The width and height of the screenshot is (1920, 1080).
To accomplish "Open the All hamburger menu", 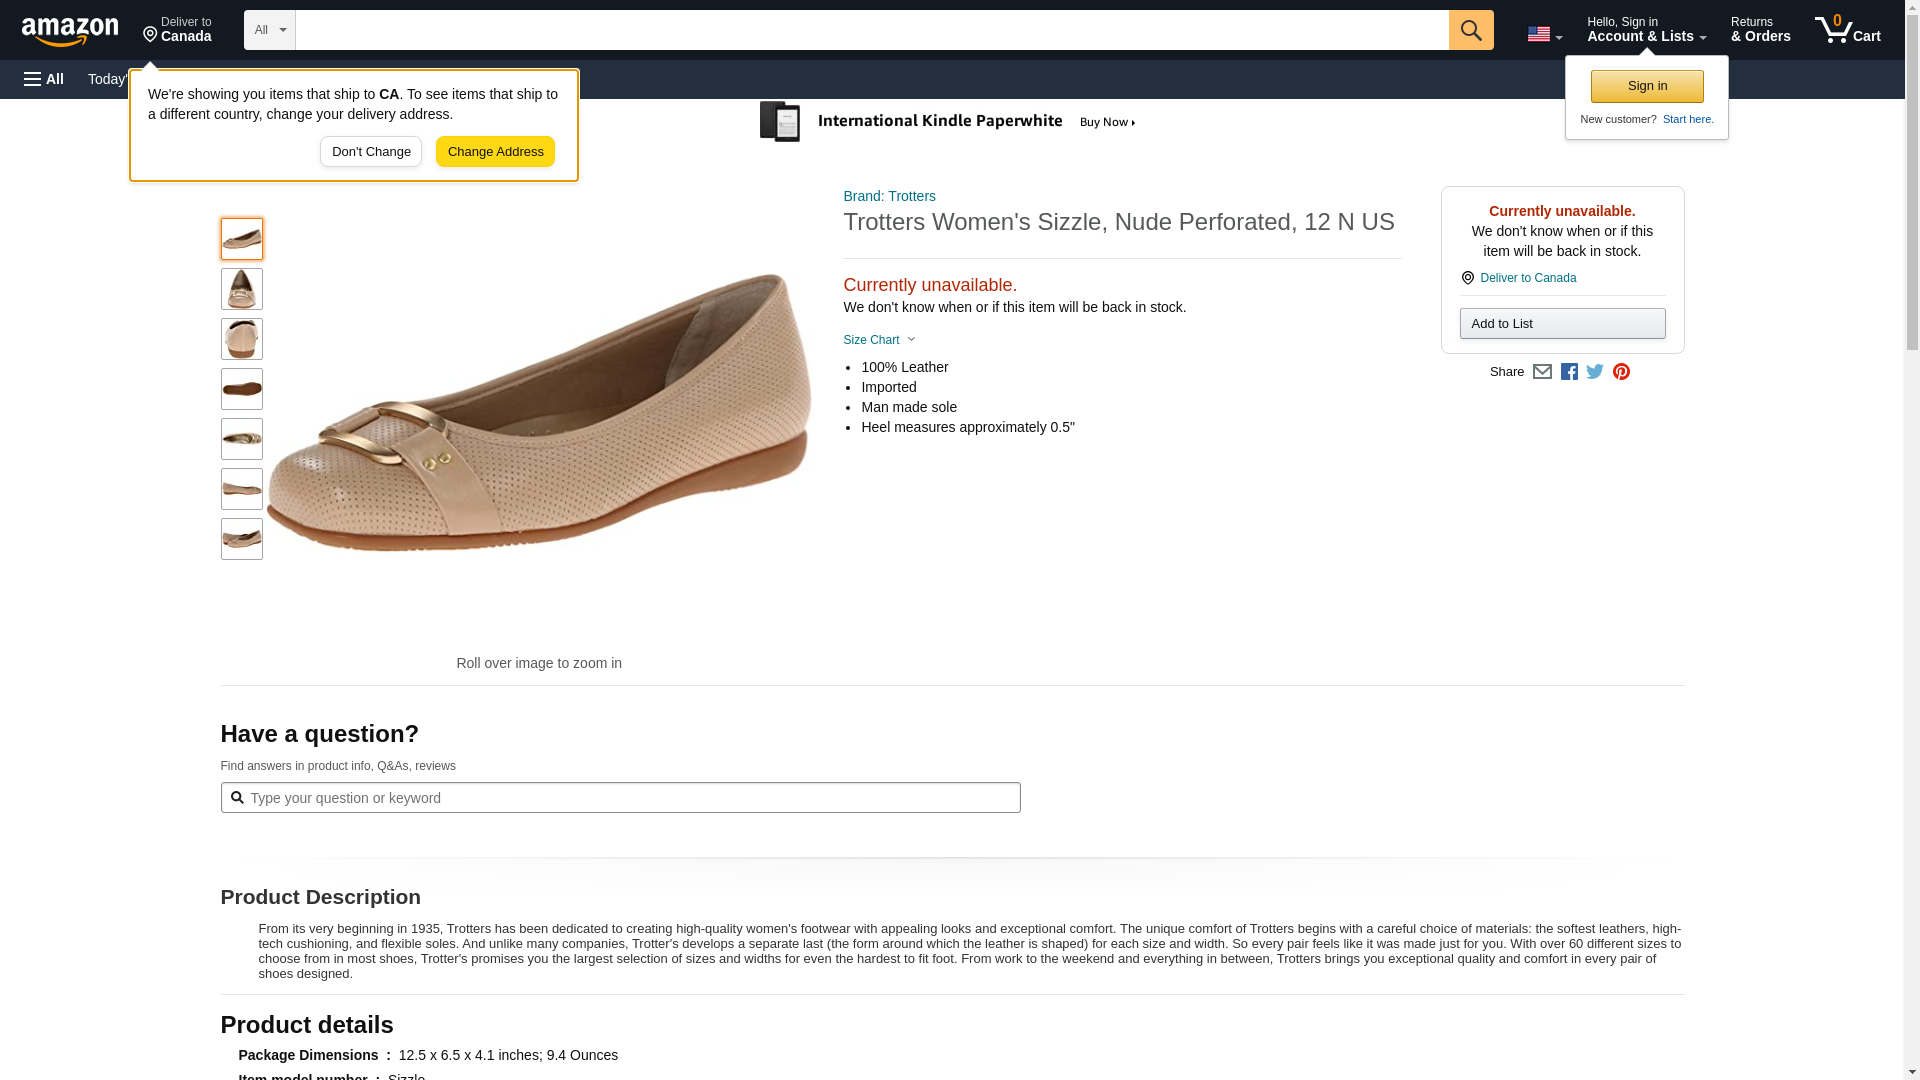I will (x=44, y=79).
